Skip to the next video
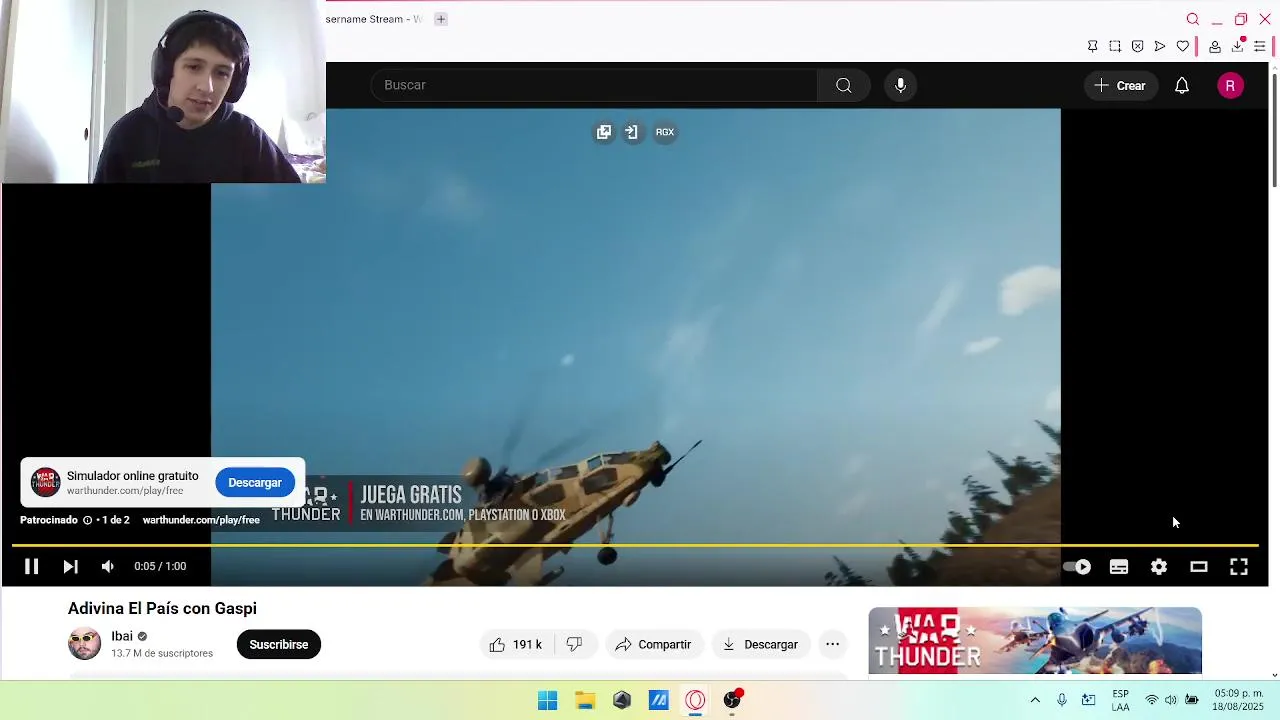This screenshot has width=1280, height=720. click(70, 566)
